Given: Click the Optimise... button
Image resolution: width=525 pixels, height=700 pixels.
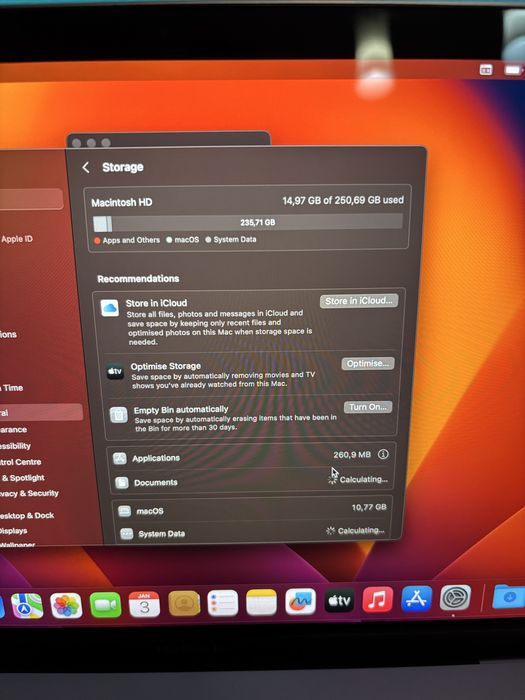Looking at the screenshot, I should [368, 363].
